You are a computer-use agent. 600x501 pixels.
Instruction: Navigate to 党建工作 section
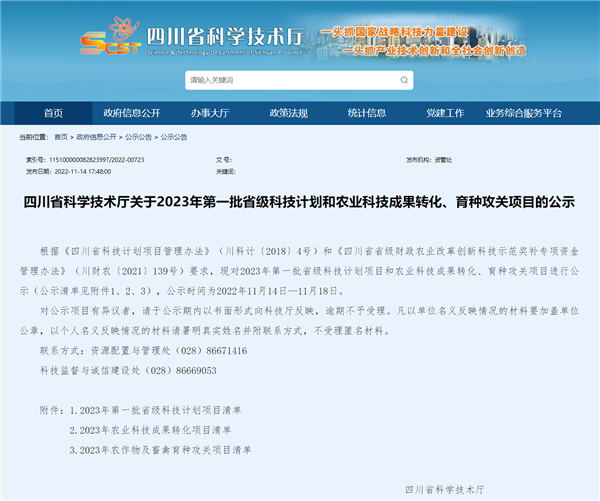[x=445, y=113]
